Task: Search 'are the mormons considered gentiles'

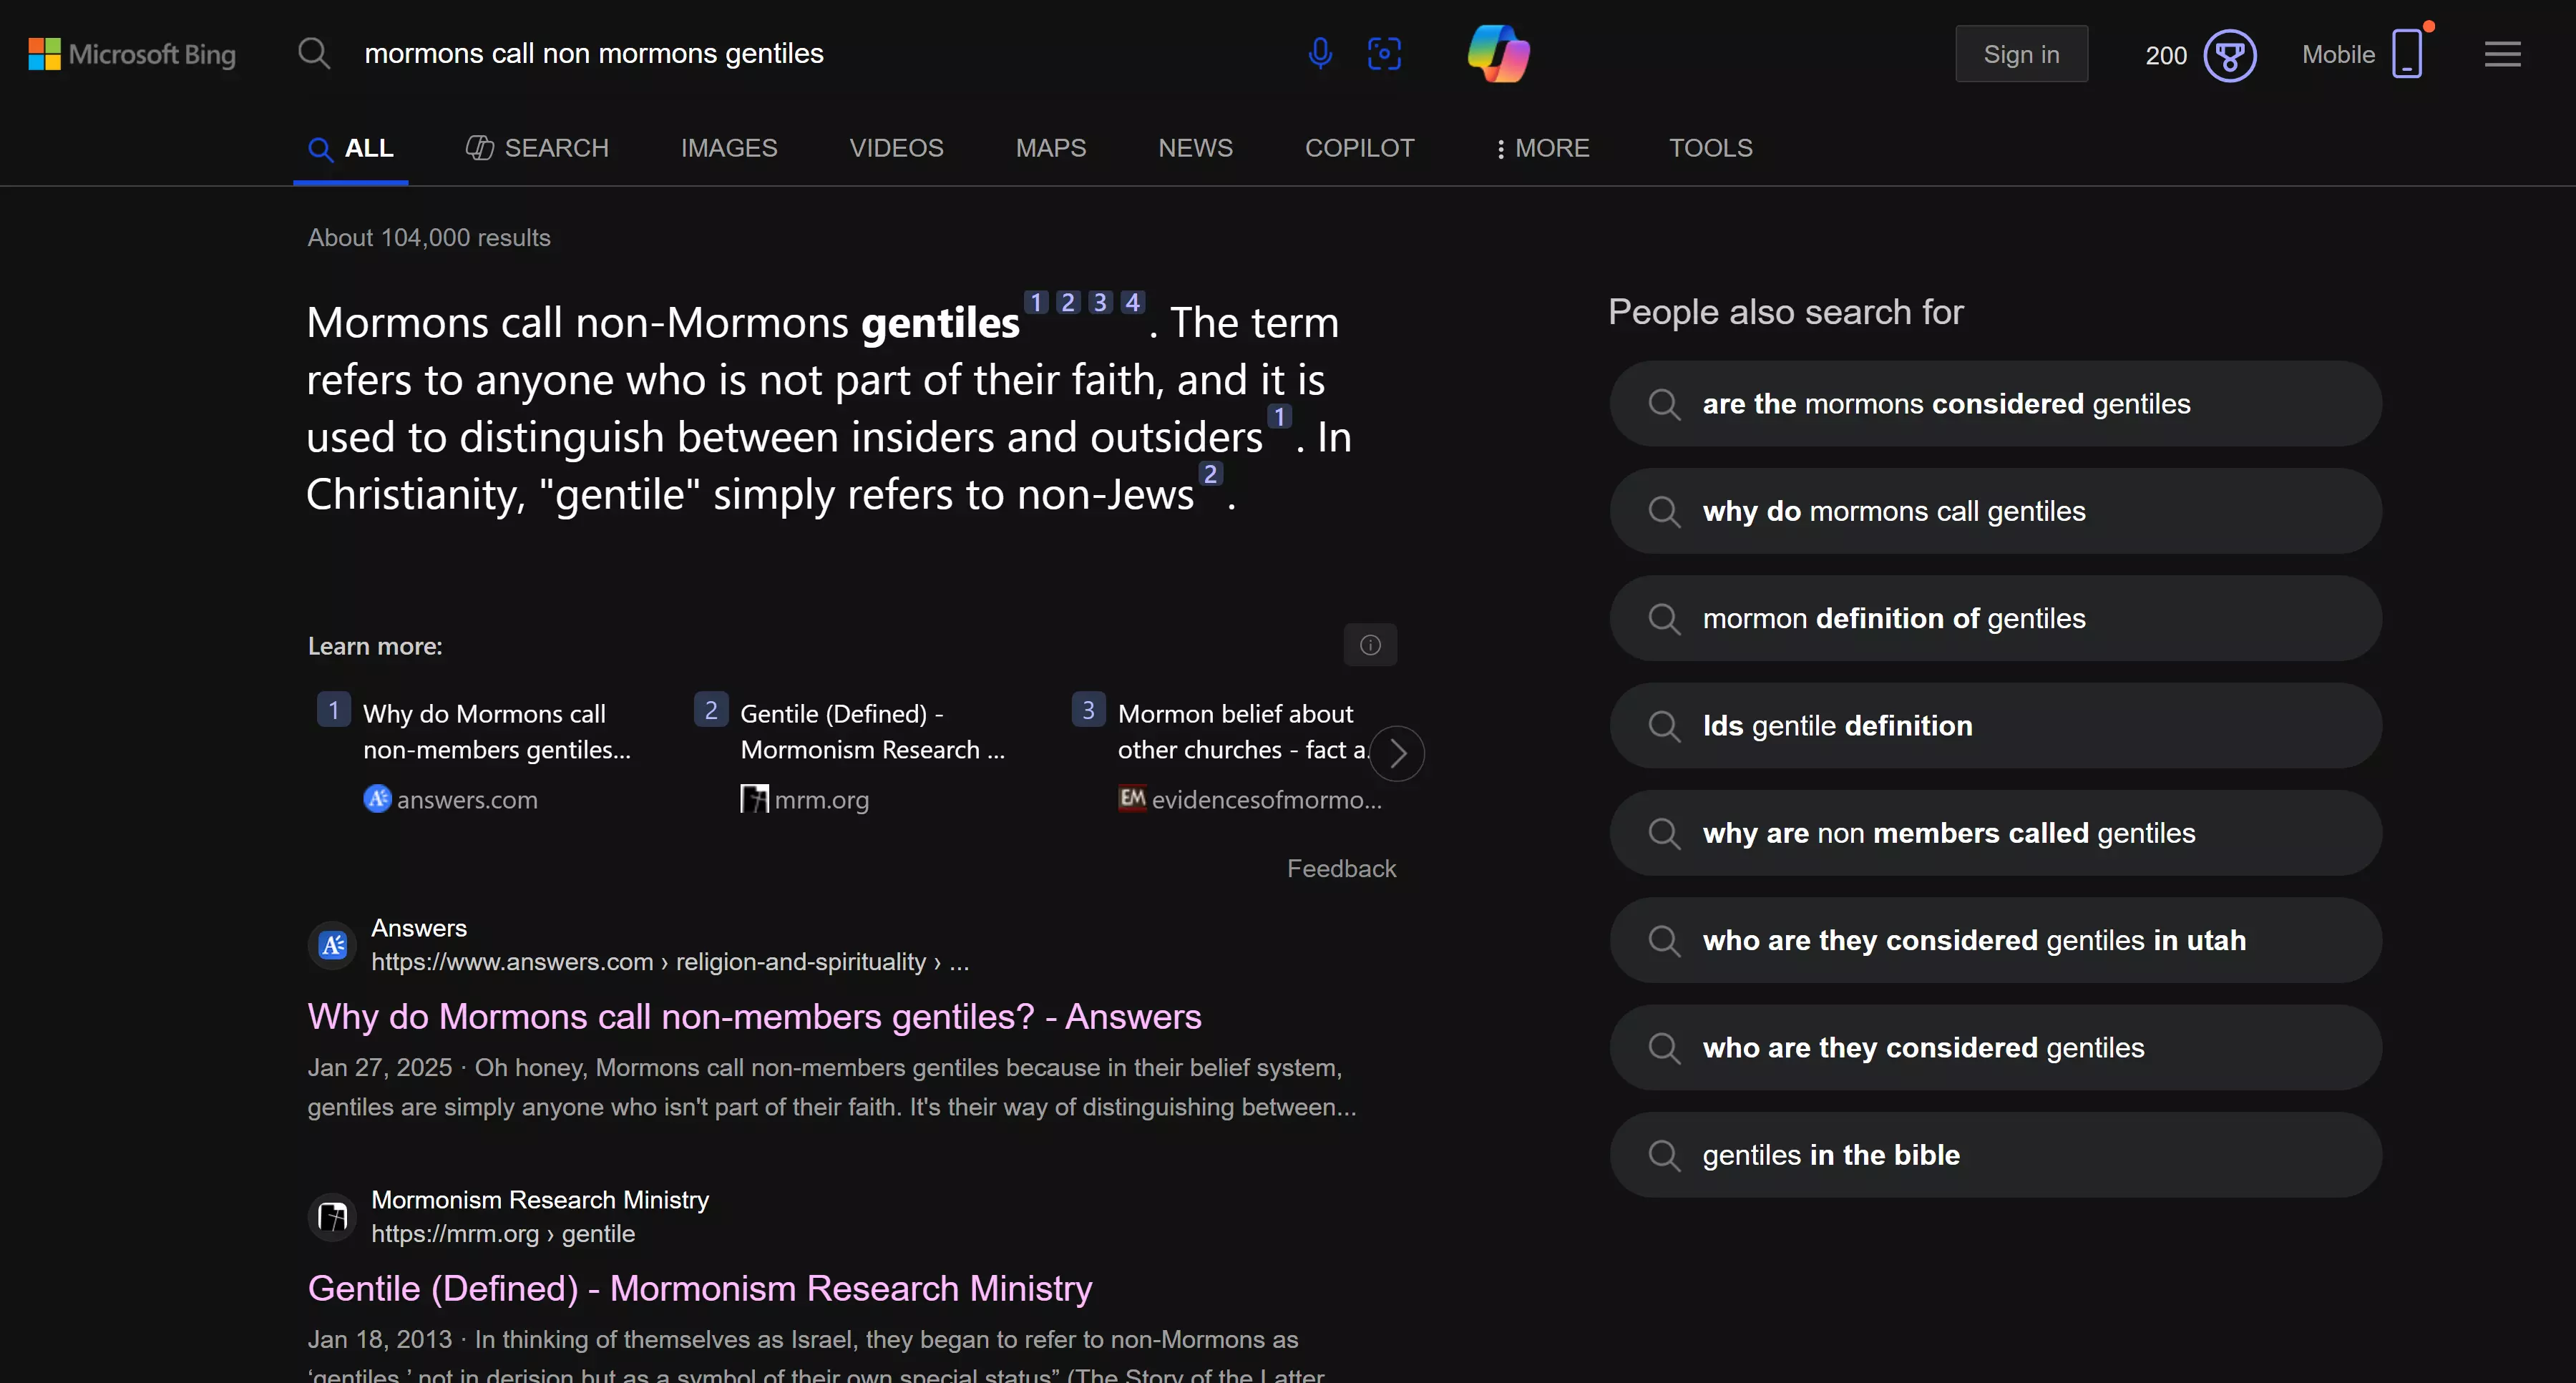Action: [1995, 404]
